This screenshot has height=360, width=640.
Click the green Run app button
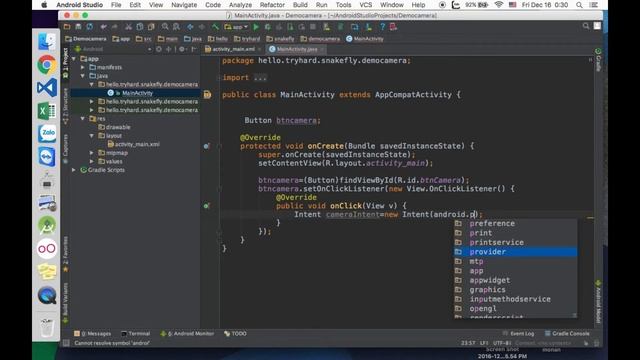256,27
